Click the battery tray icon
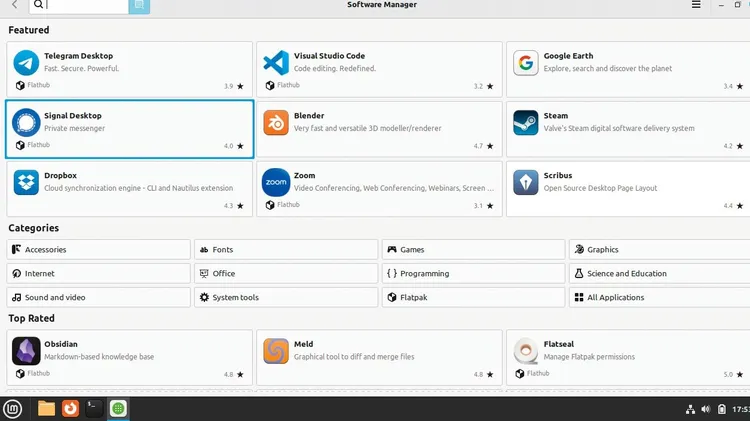 [x=722, y=409]
